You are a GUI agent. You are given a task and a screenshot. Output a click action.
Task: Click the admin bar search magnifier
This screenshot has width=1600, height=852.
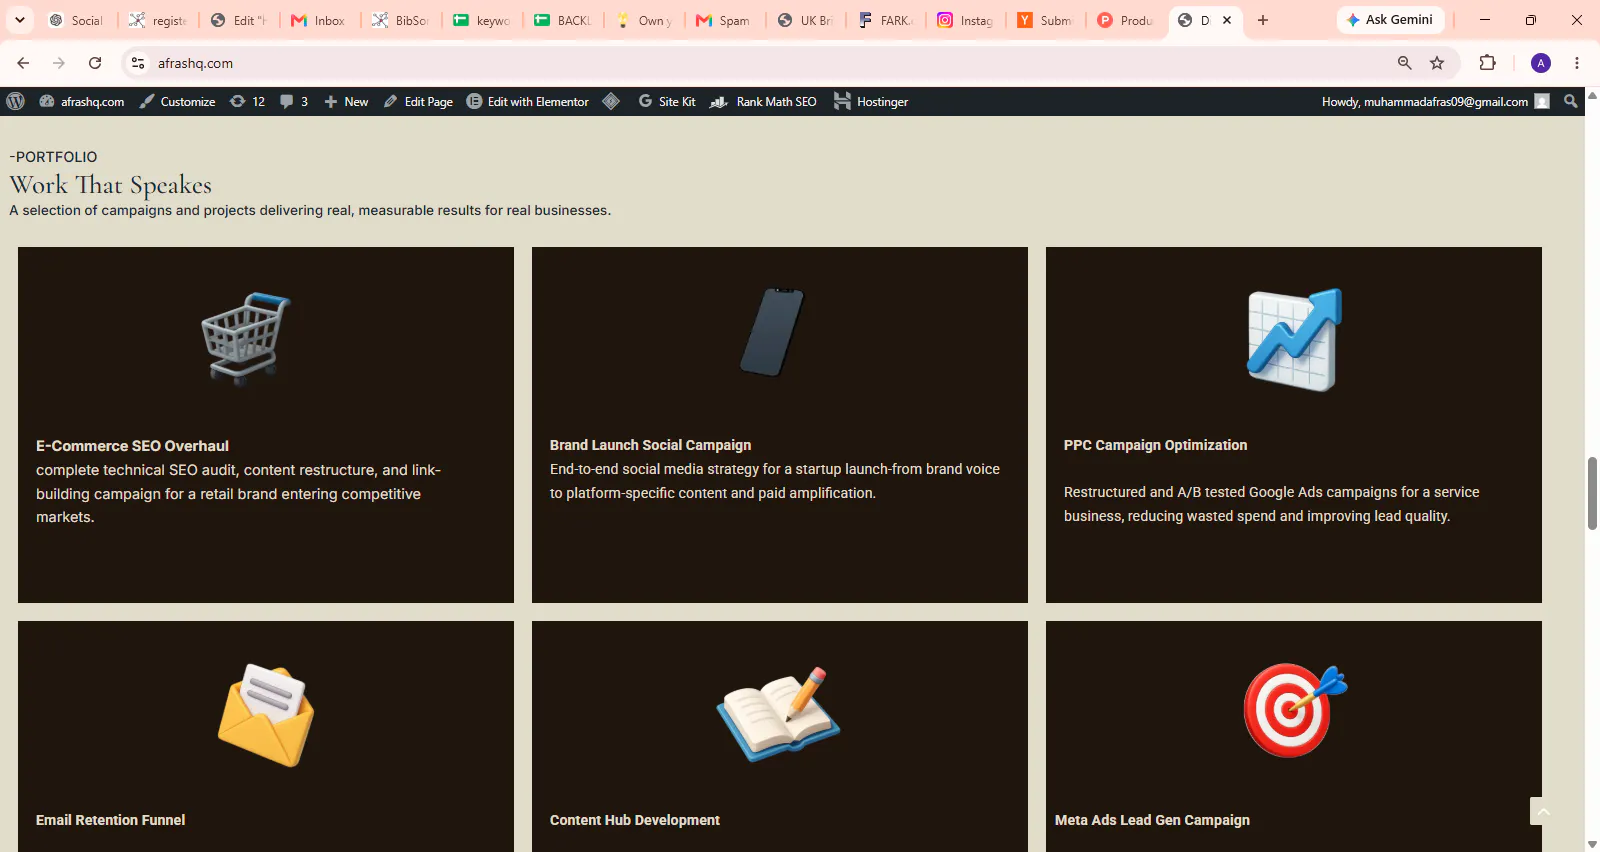pos(1570,101)
